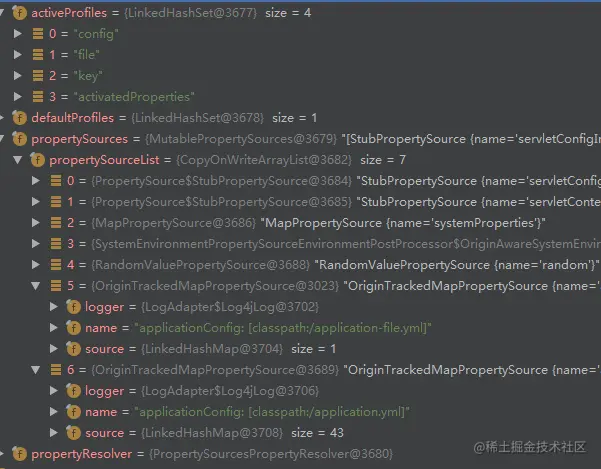
Task: Expand entry 0 "config" in activeProfiles
Action: click(18, 34)
